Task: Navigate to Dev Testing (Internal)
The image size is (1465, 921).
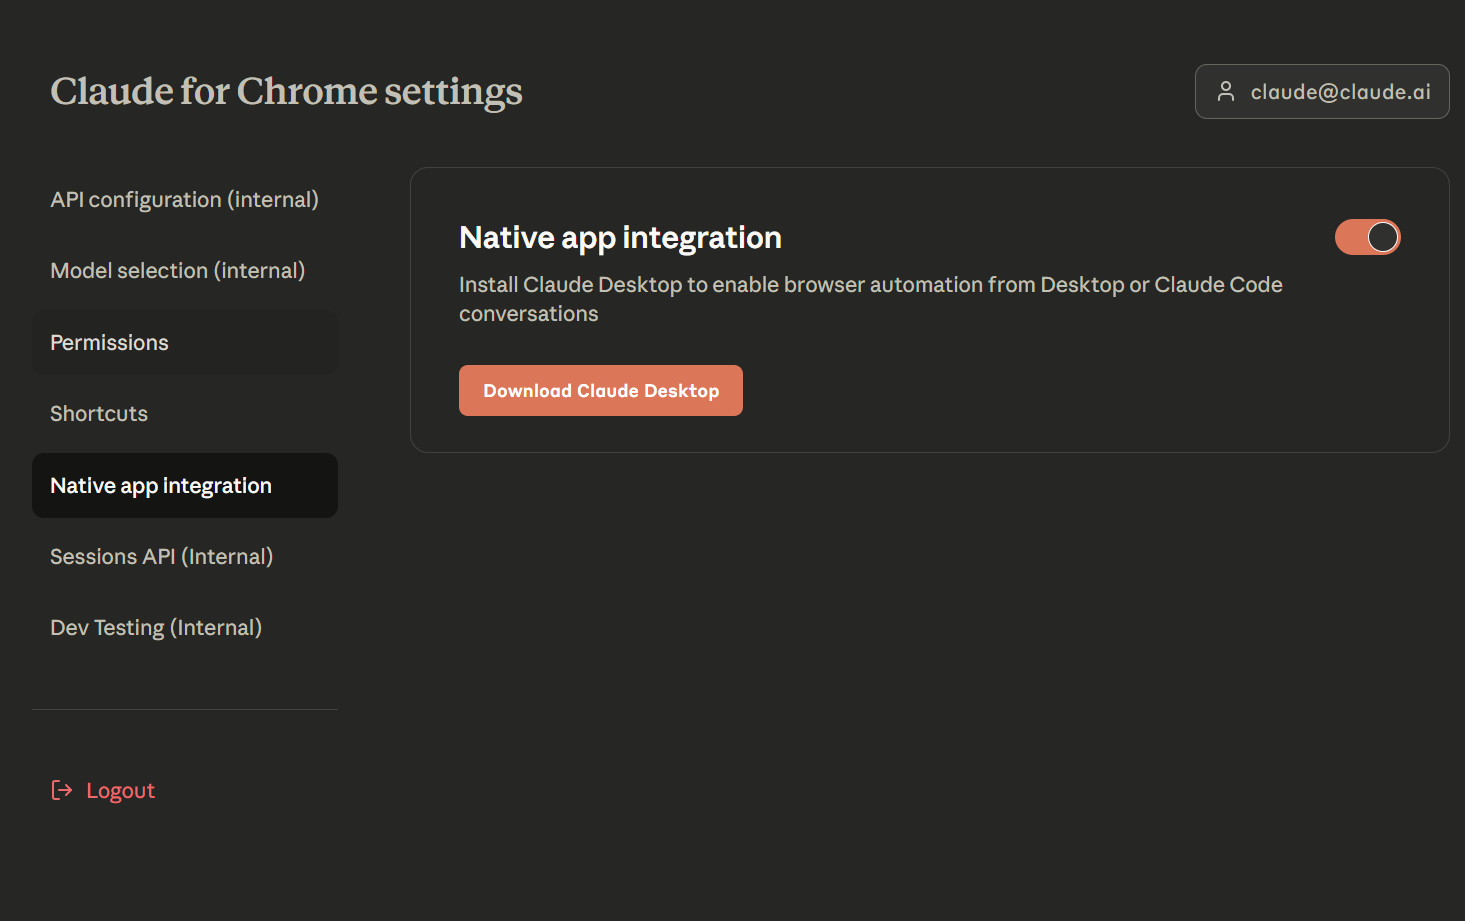Action: 156,628
